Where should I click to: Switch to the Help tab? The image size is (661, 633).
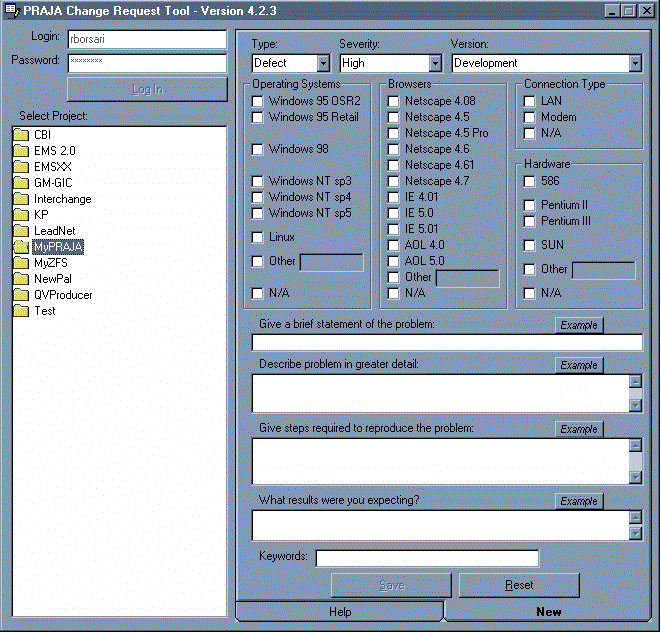click(340, 611)
